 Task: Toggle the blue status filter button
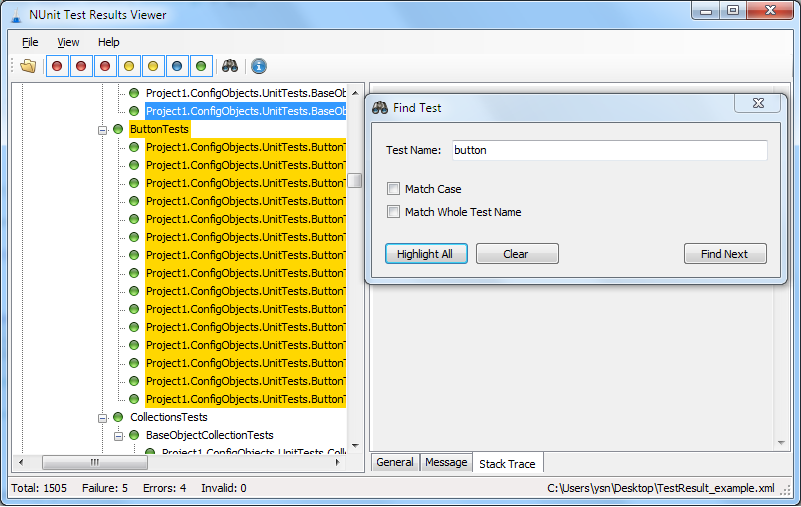tap(177, 66)
